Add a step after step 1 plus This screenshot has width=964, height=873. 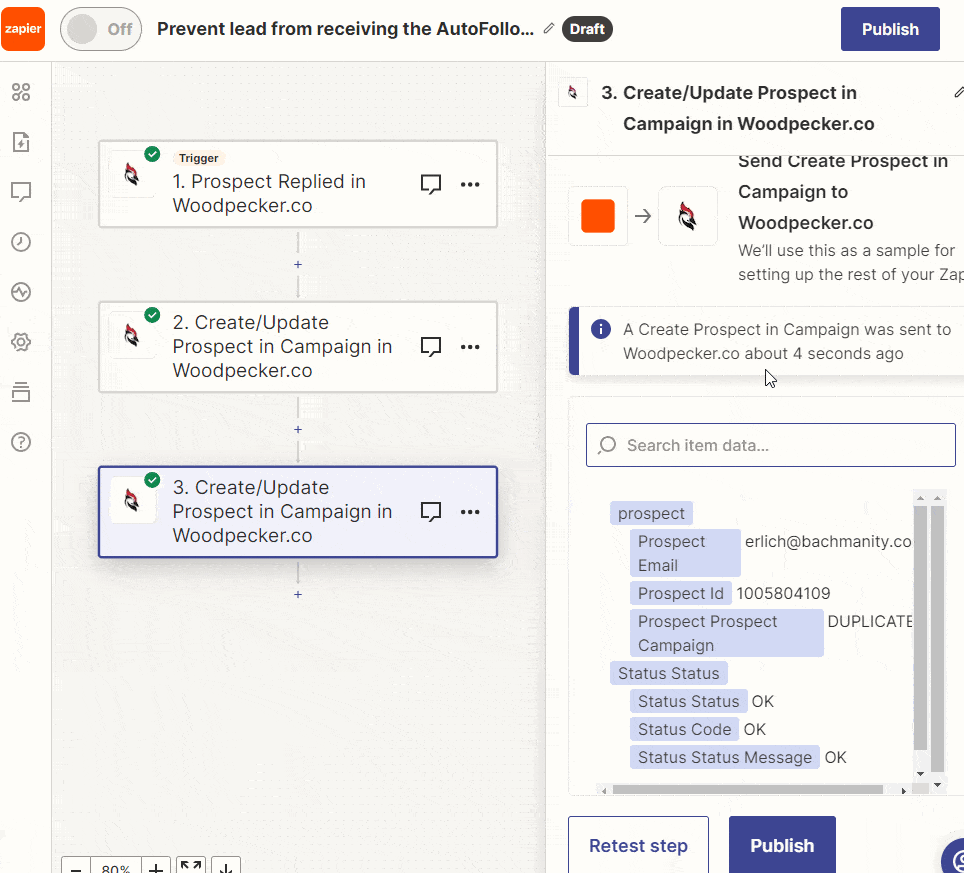pos(298,264)
